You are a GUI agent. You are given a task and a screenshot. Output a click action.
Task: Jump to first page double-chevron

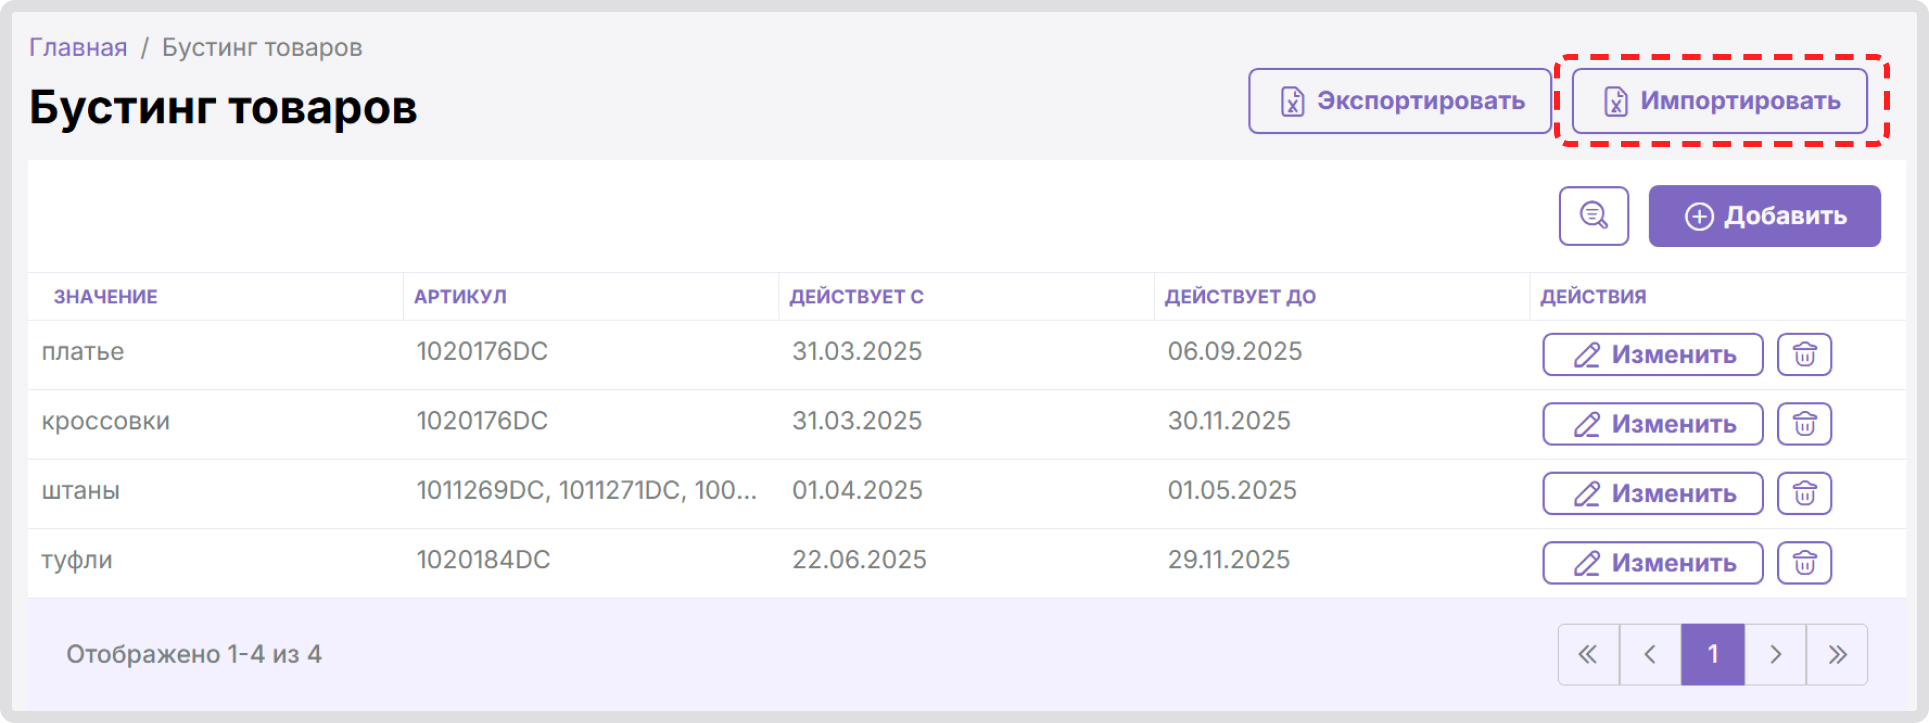click(x=1588, y=655)
